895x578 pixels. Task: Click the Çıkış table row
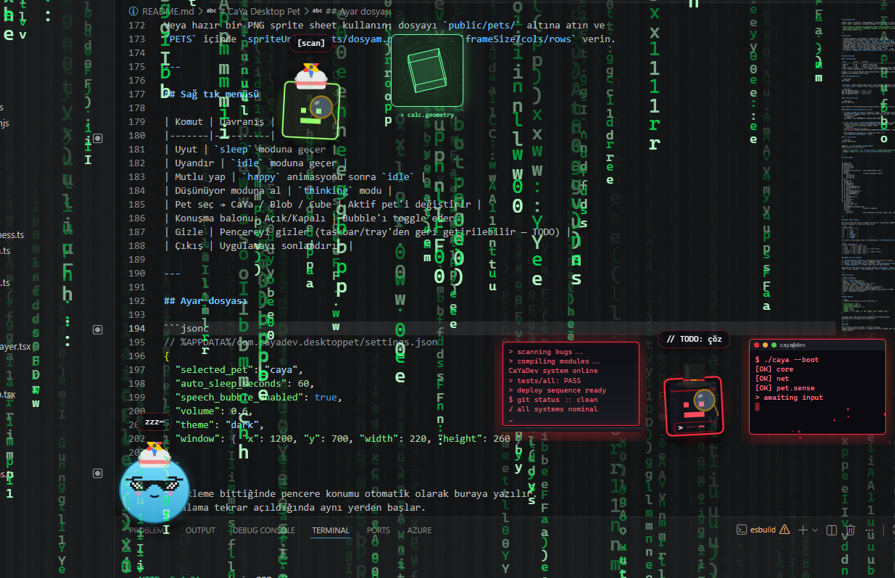coord(258,245)
